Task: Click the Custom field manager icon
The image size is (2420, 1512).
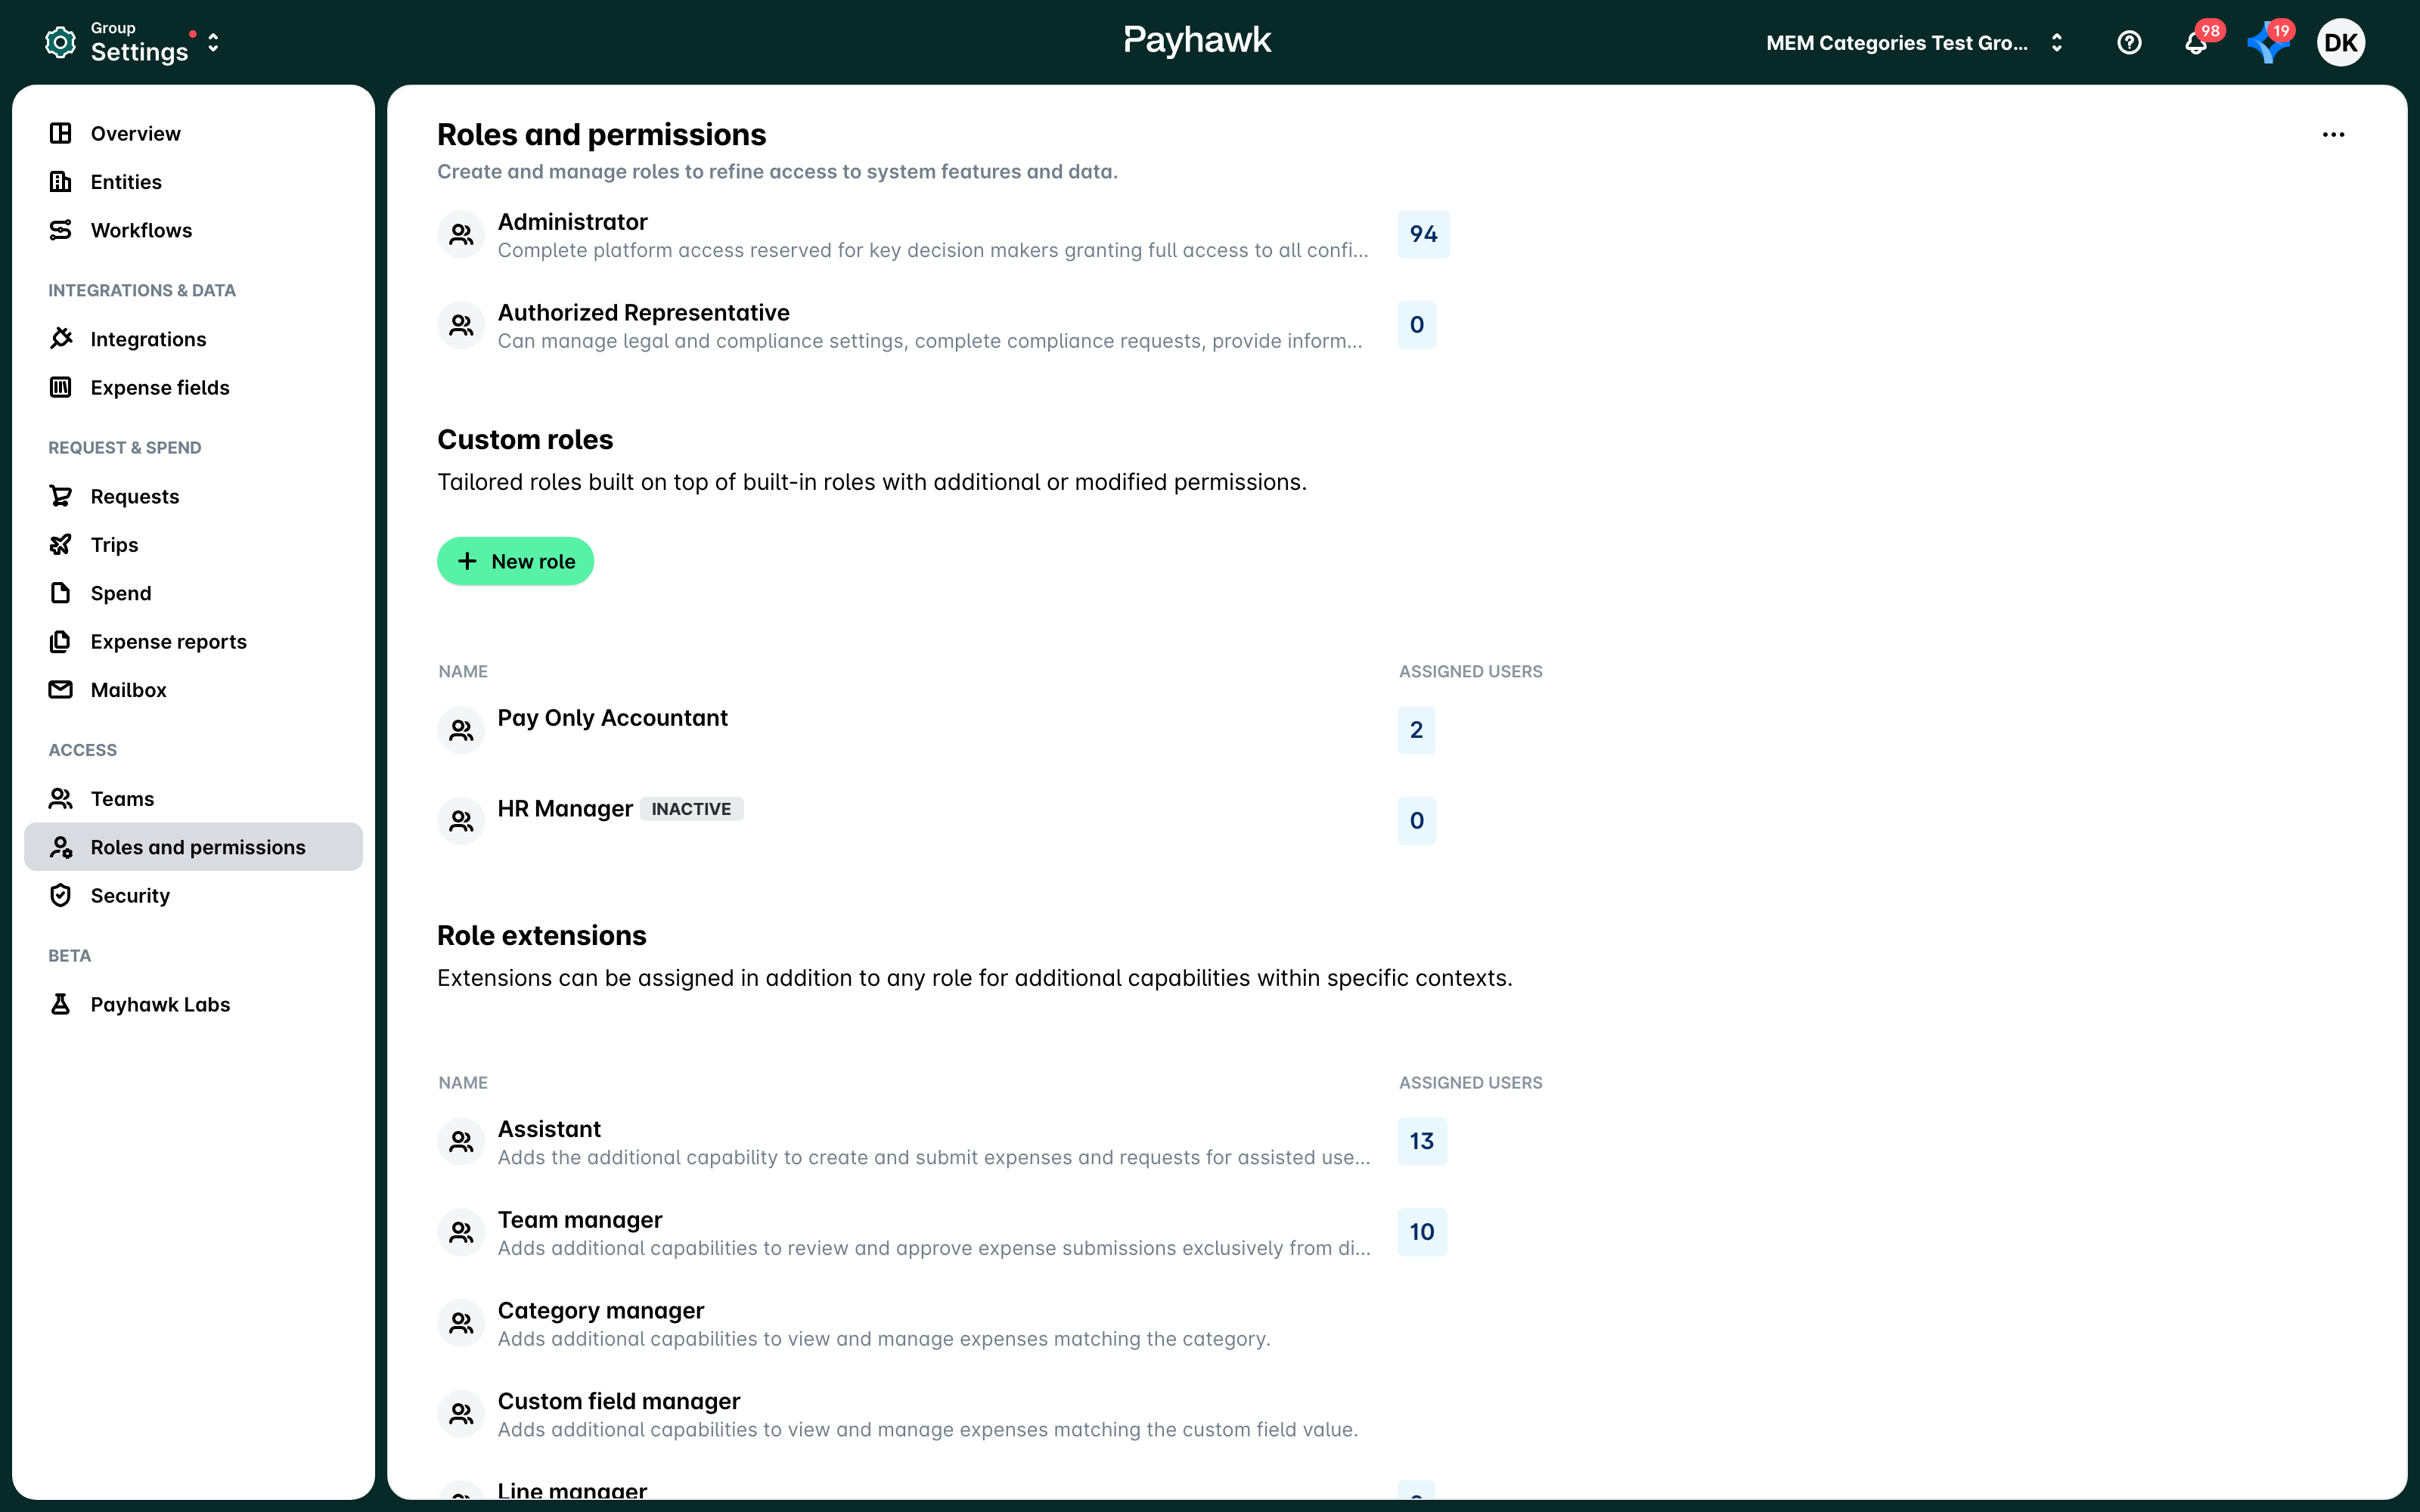Action: point(461,1413)
